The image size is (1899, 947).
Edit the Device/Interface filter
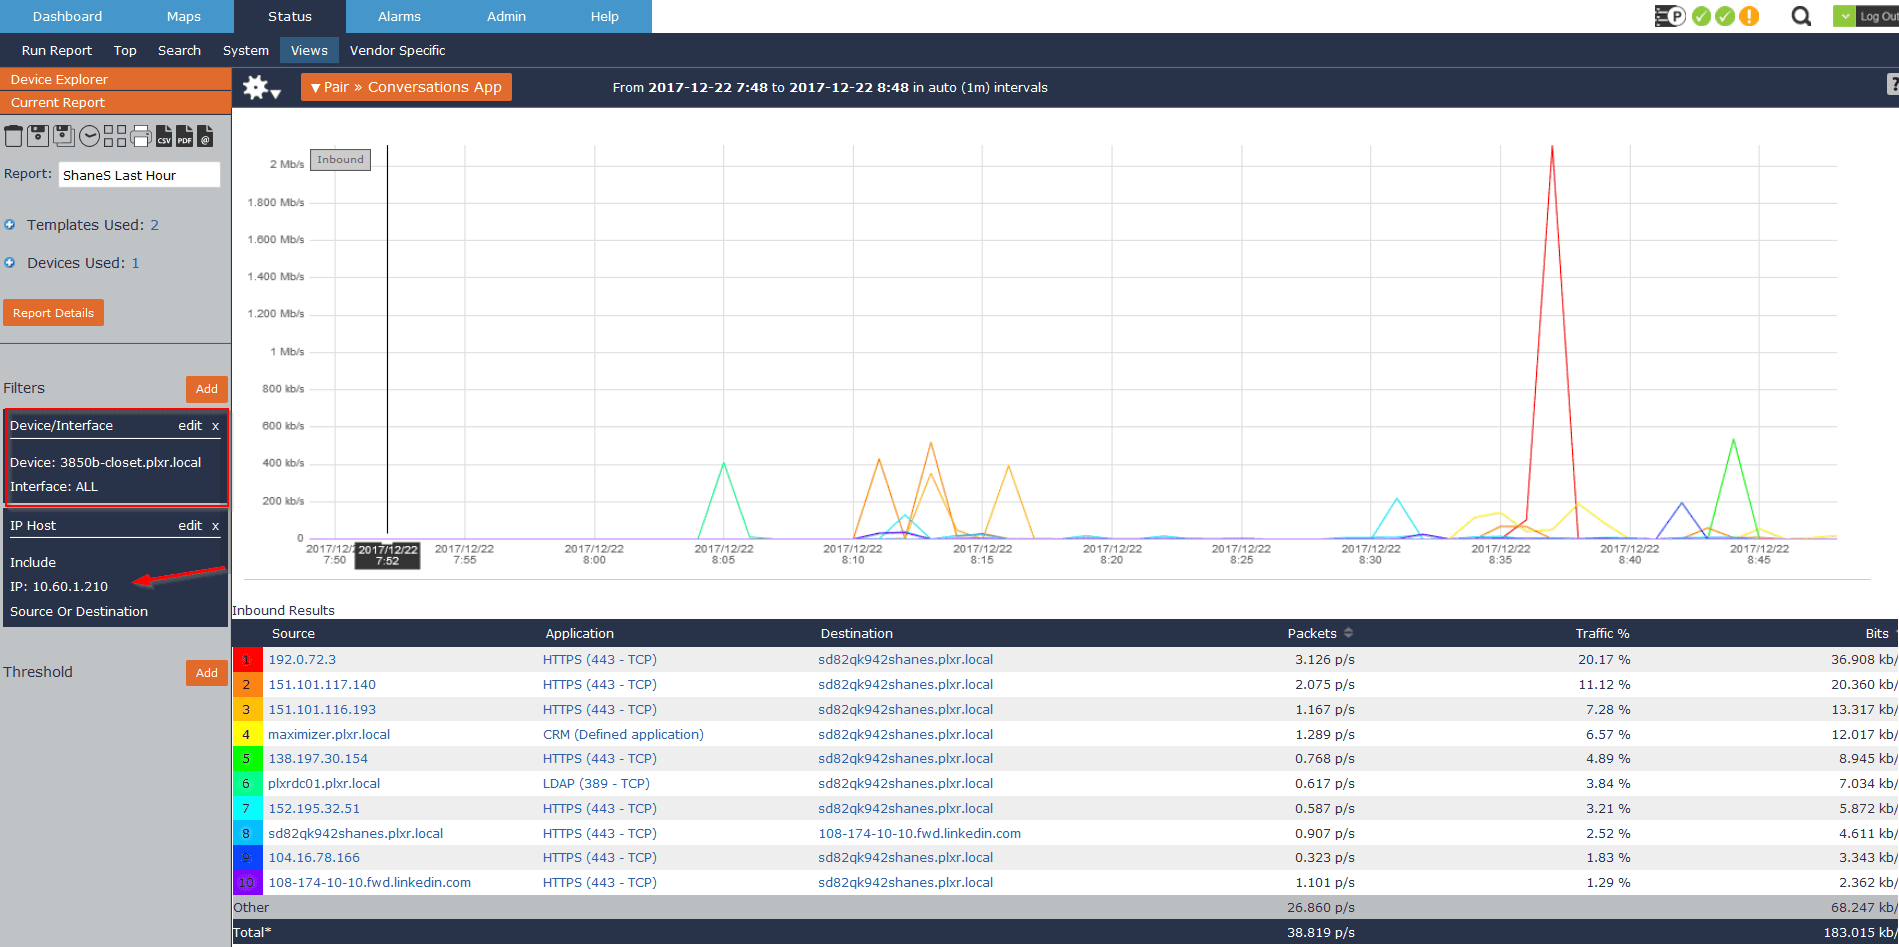pos(190,426)
